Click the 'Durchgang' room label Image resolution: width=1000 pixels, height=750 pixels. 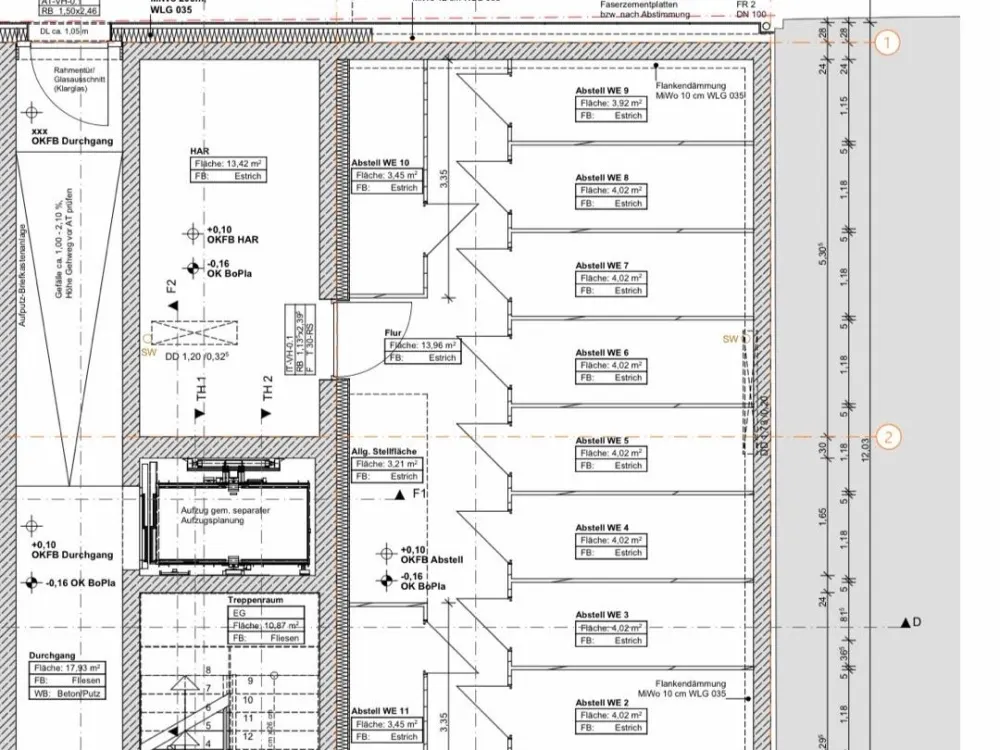pos(52,656)
